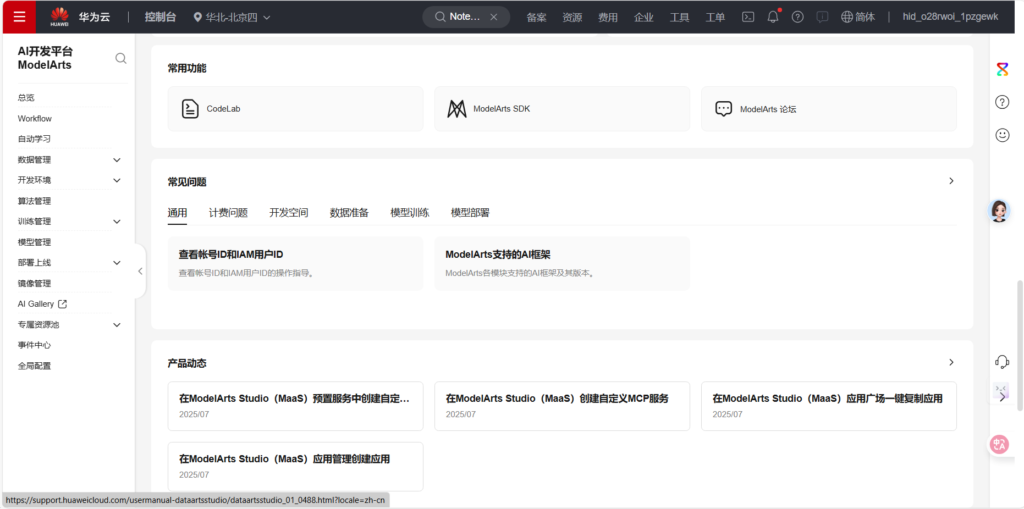
Task: Collapse the sidebar with the arrow handle
Action: (140, 271)
